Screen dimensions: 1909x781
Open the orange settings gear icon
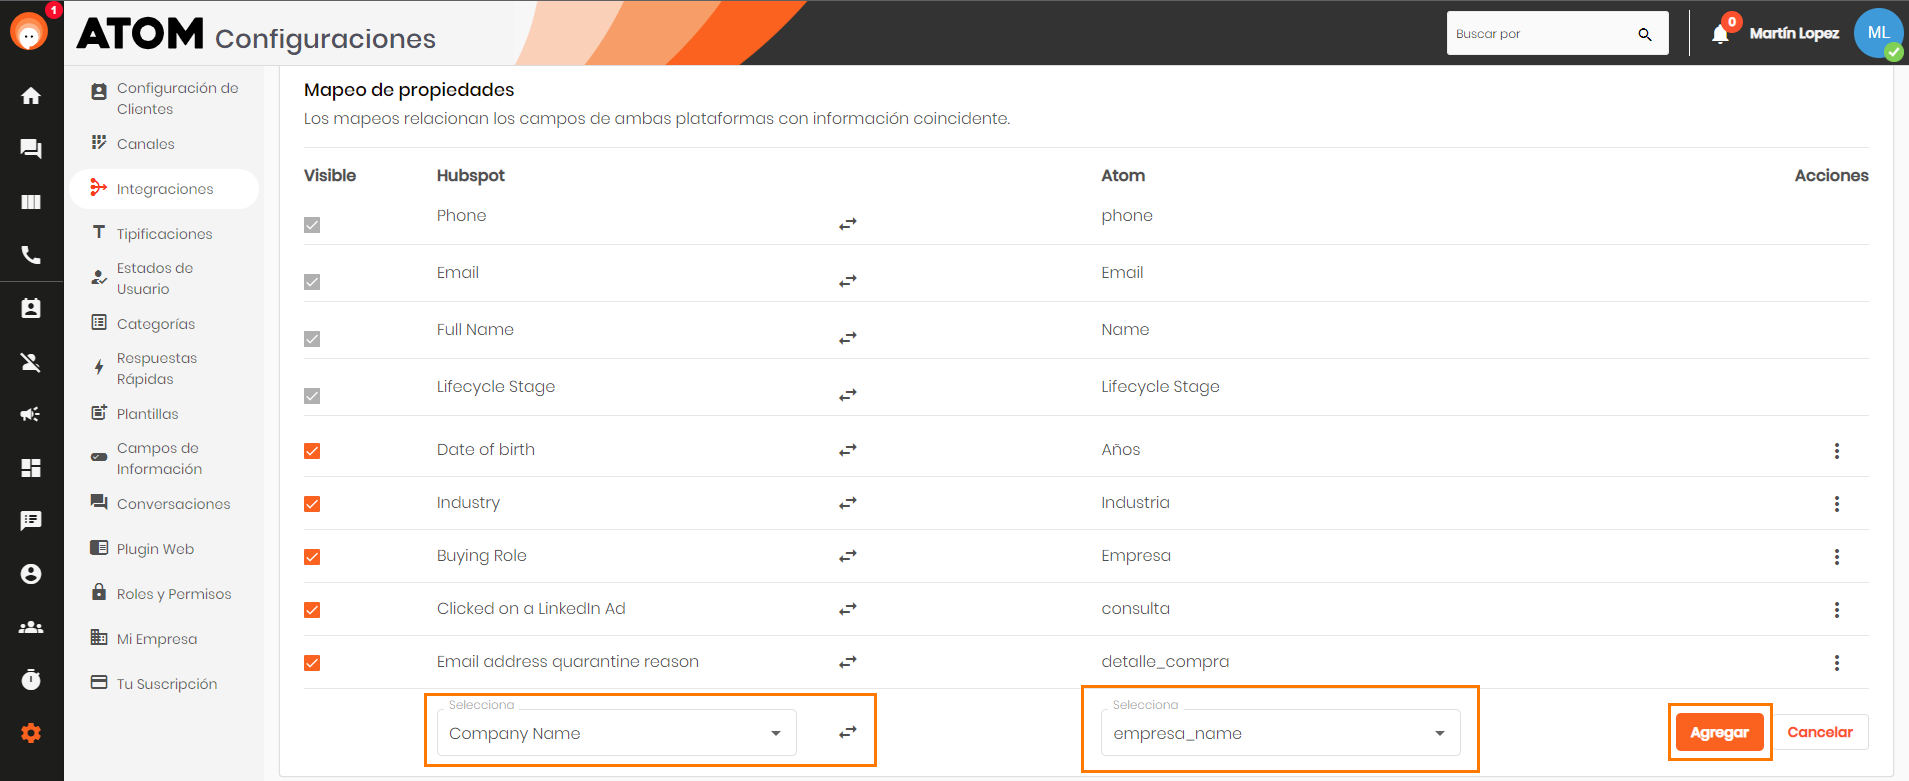pos(31,733)
